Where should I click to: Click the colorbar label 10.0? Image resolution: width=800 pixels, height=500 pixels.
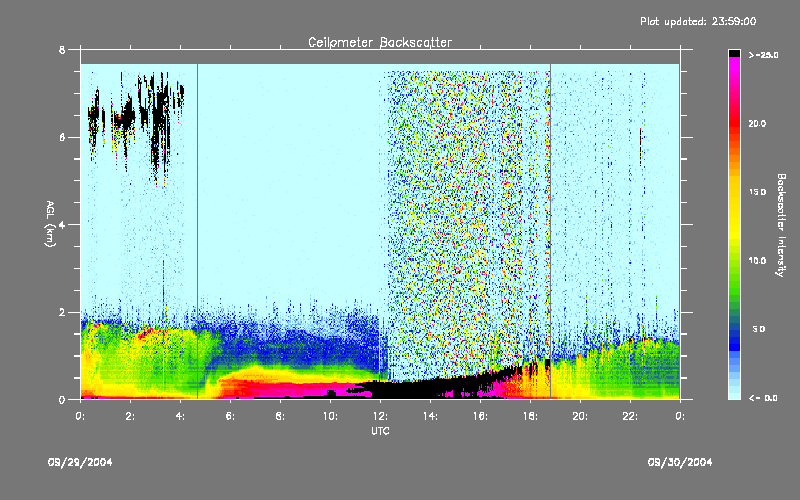click(757, 261)
